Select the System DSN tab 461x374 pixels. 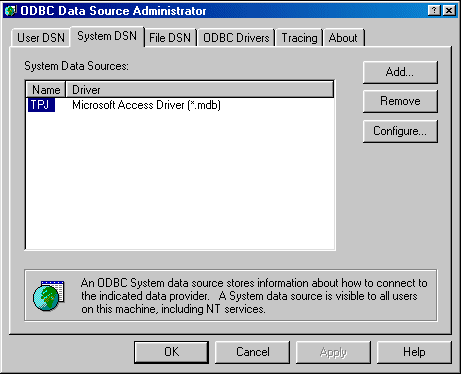tap(107, 36)
